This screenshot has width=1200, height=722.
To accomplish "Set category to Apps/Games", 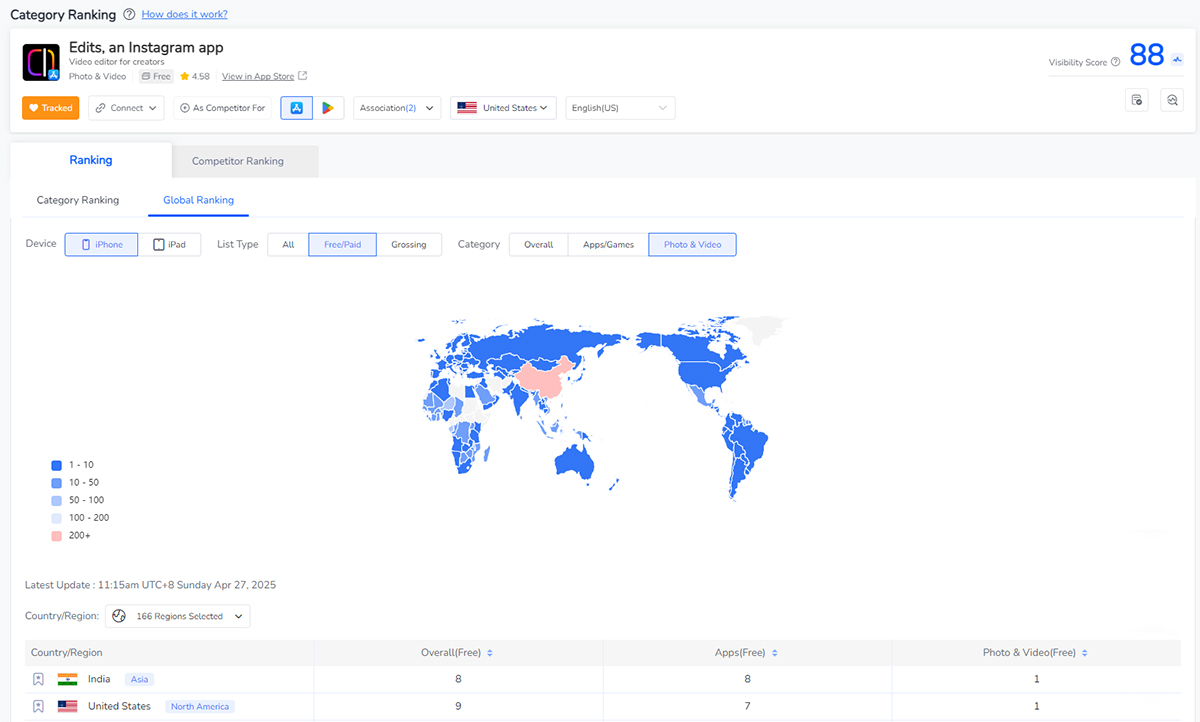I will click(609, 244).
